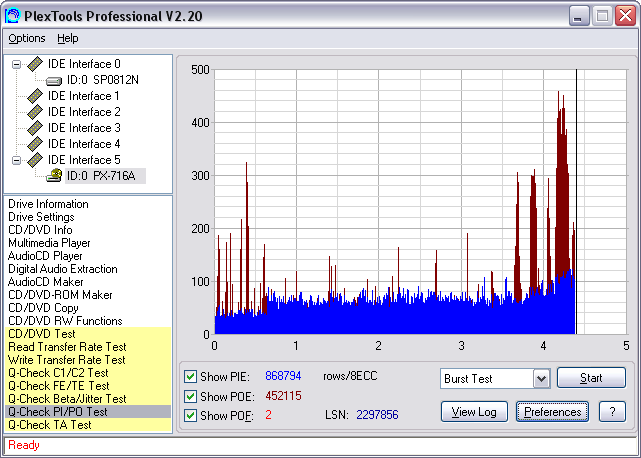
Task: Click the PIE value 868794
Action: pyautogui.click(x=283, y=376)
